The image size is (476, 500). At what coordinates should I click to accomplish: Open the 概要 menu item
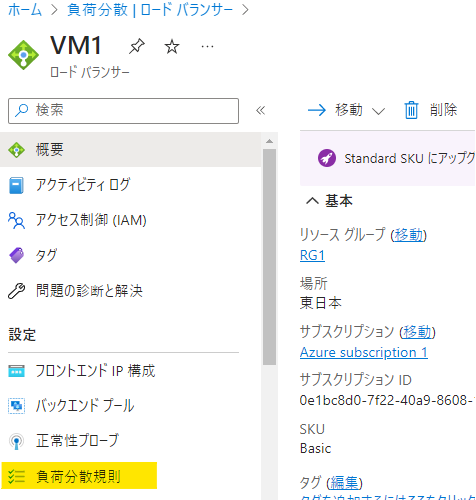click(x=131, y=150)
